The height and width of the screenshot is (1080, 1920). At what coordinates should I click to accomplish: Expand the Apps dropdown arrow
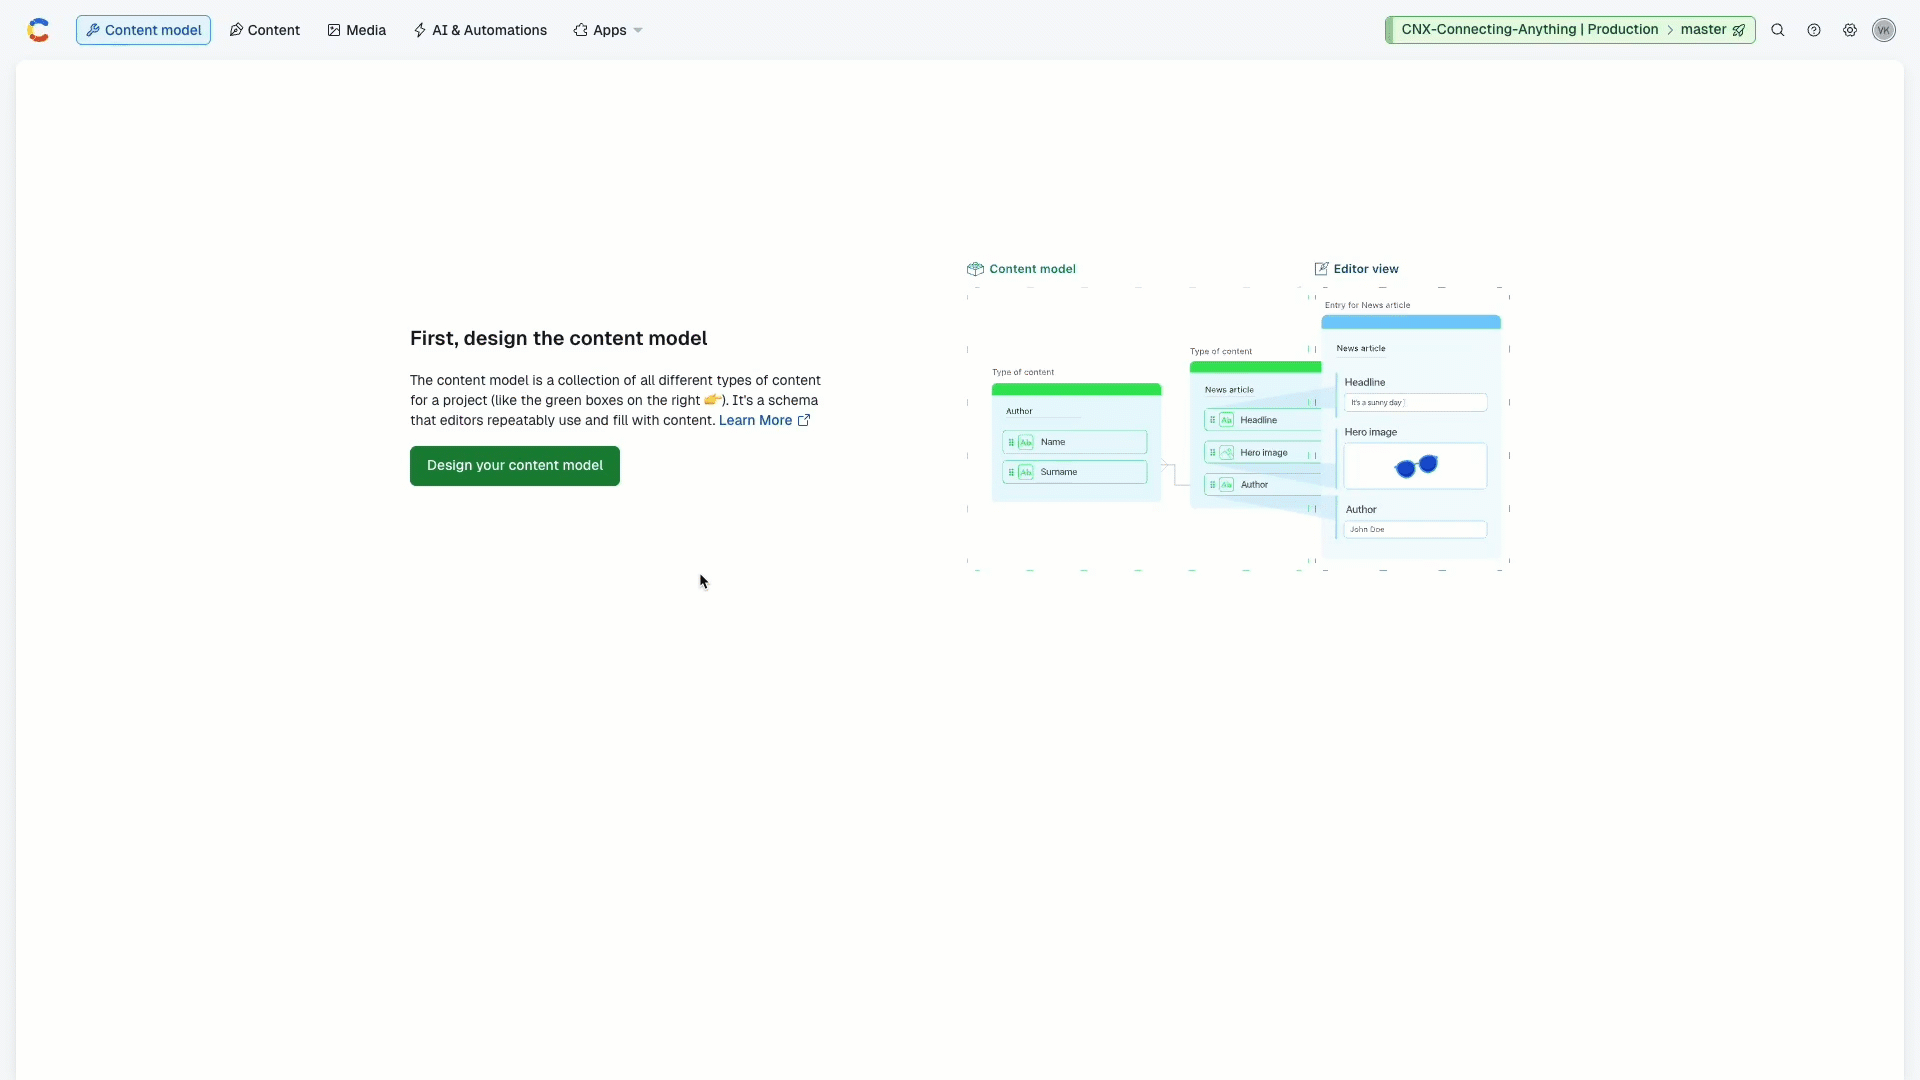(x=638, y=30)
